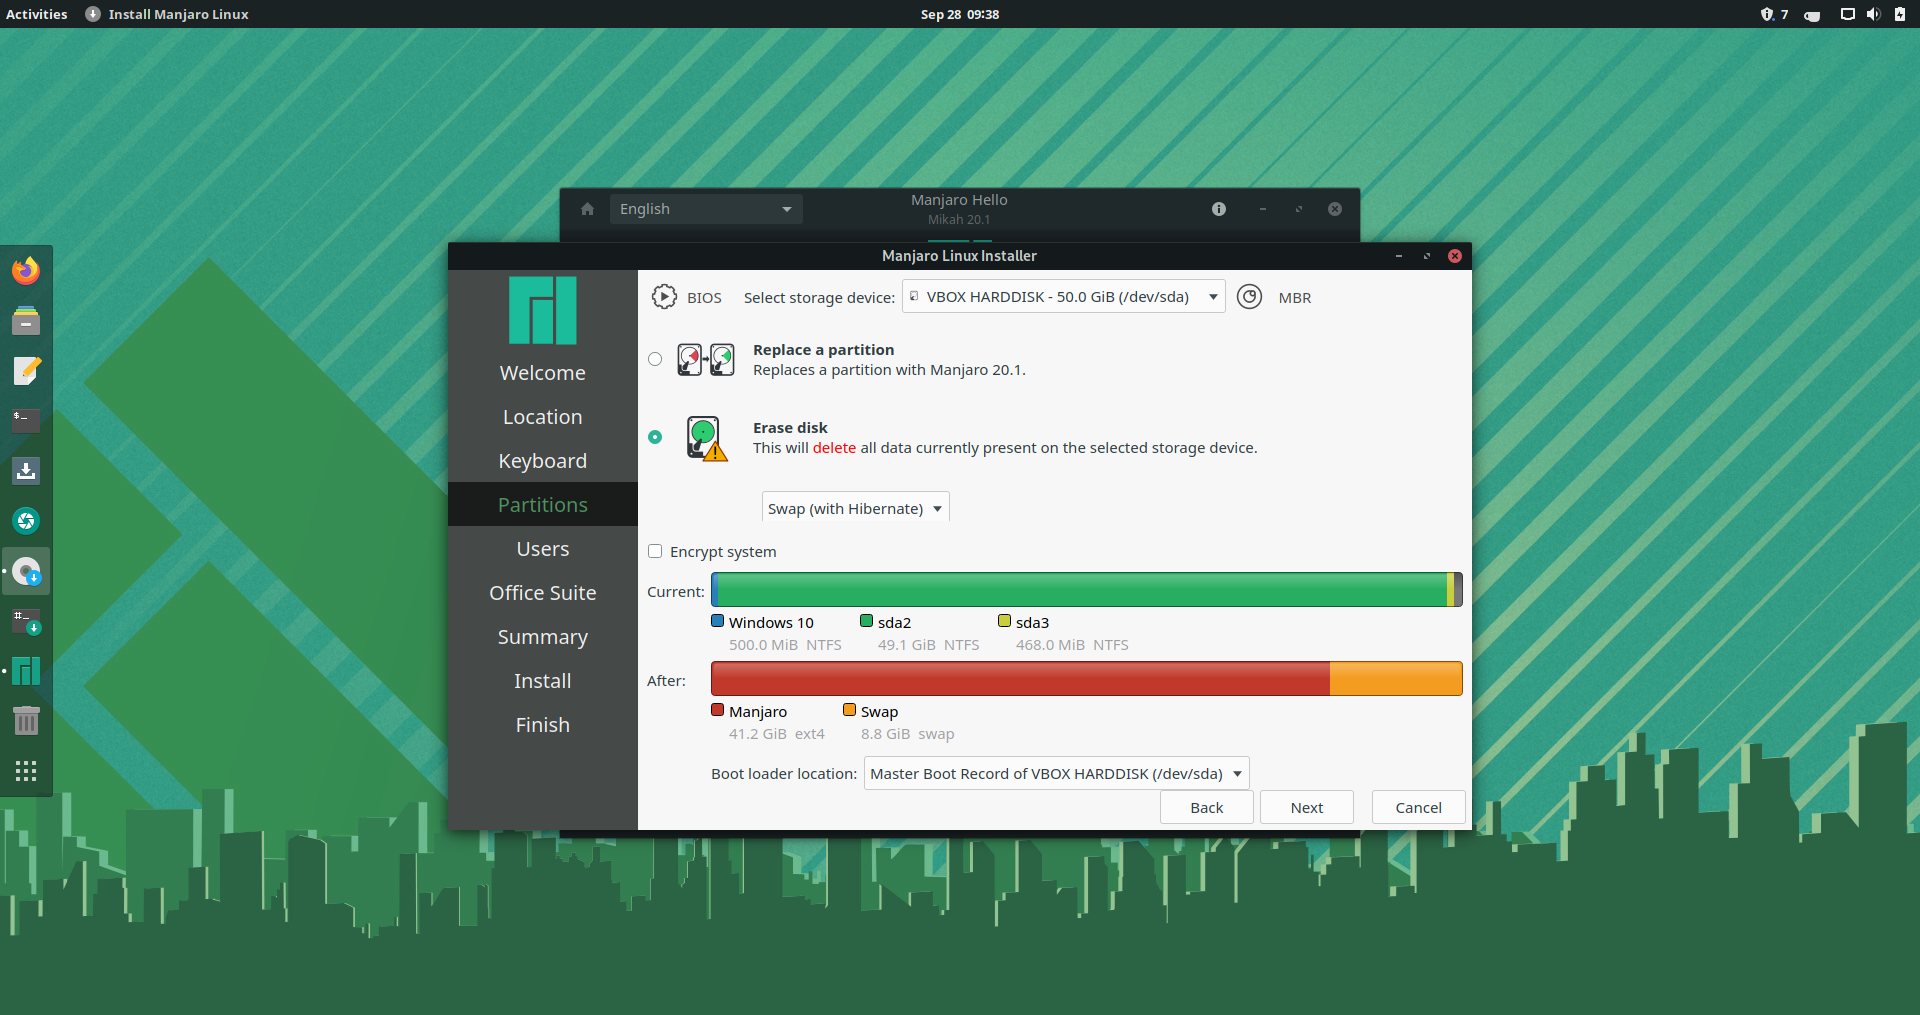This screenshot has height=1015, width=1920.
Task: Go to the Office Suite step
Action: 543,593
